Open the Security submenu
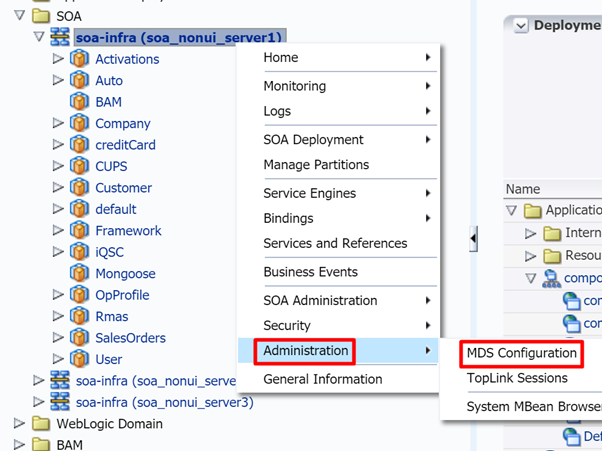 coord(338,325)
